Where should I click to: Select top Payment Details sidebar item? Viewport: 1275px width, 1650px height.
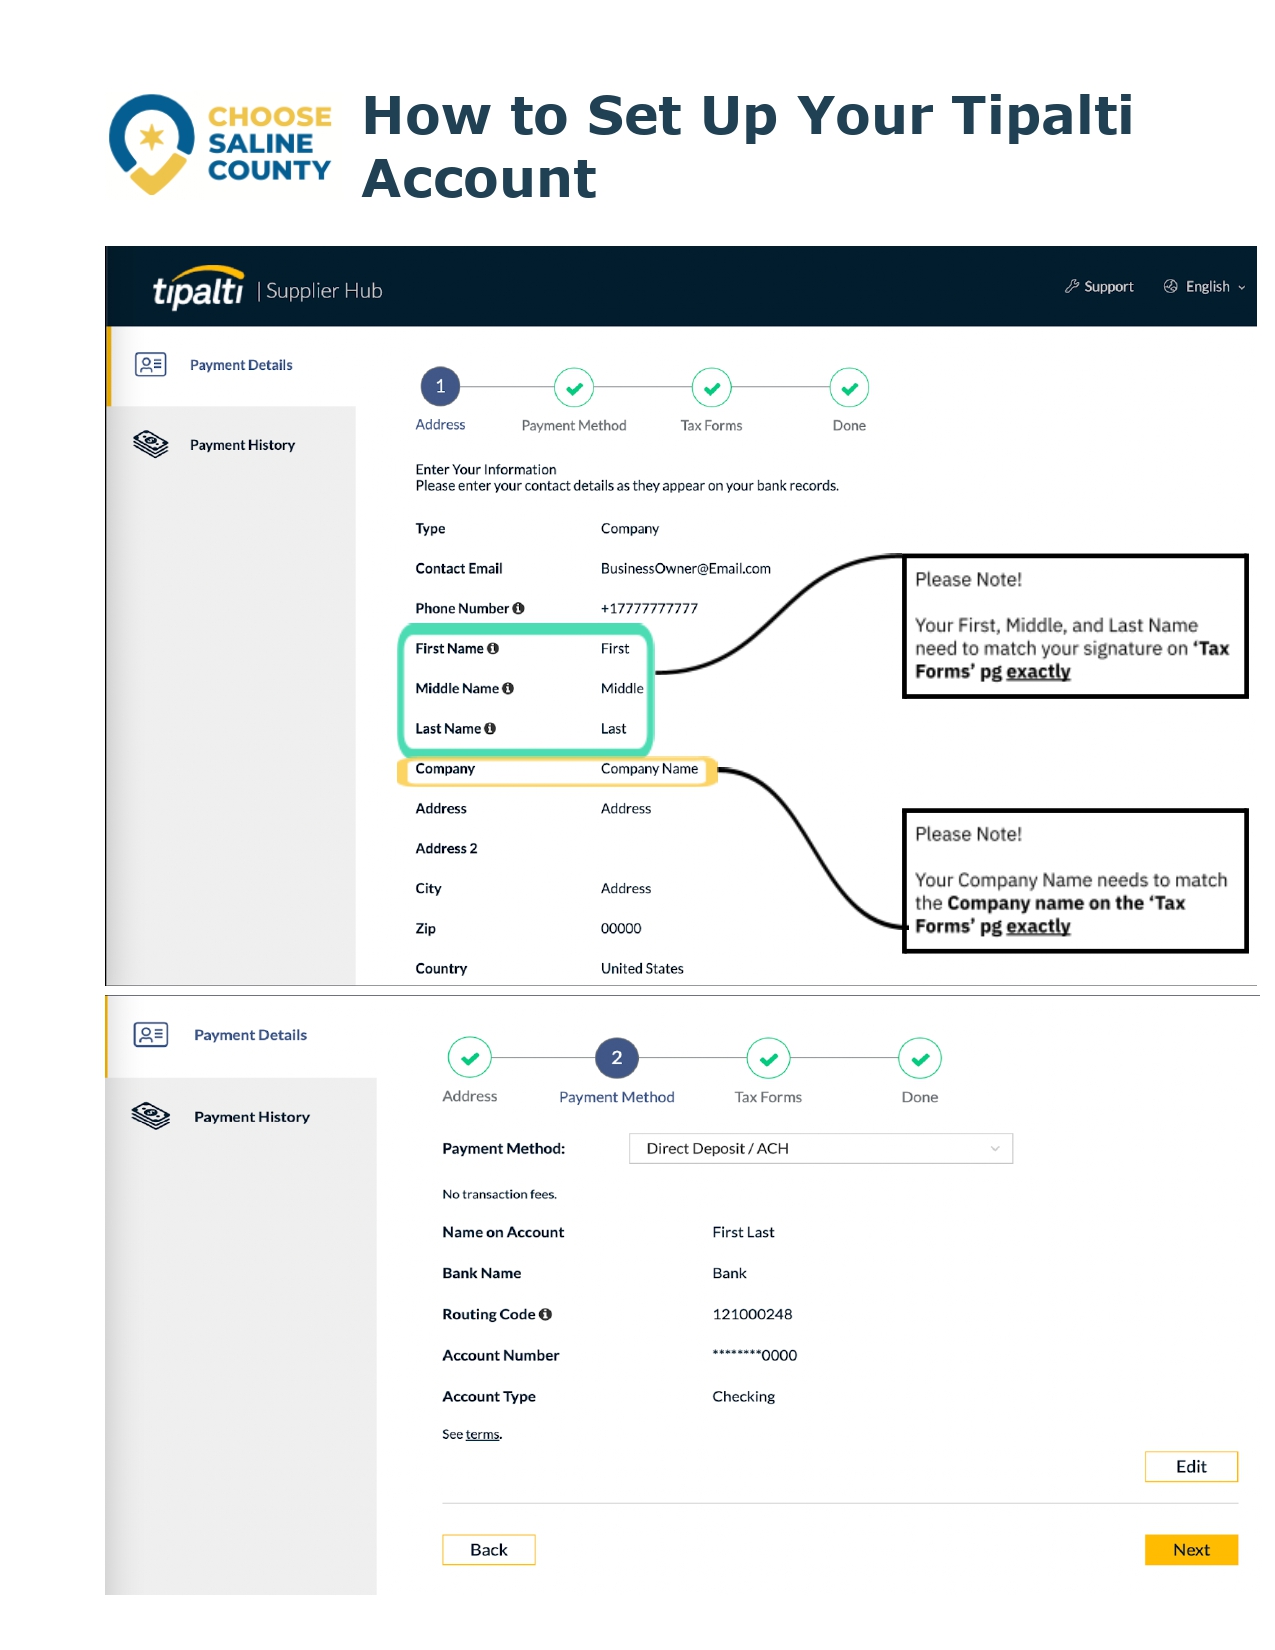pyautogui.click(x=232, y=365)
